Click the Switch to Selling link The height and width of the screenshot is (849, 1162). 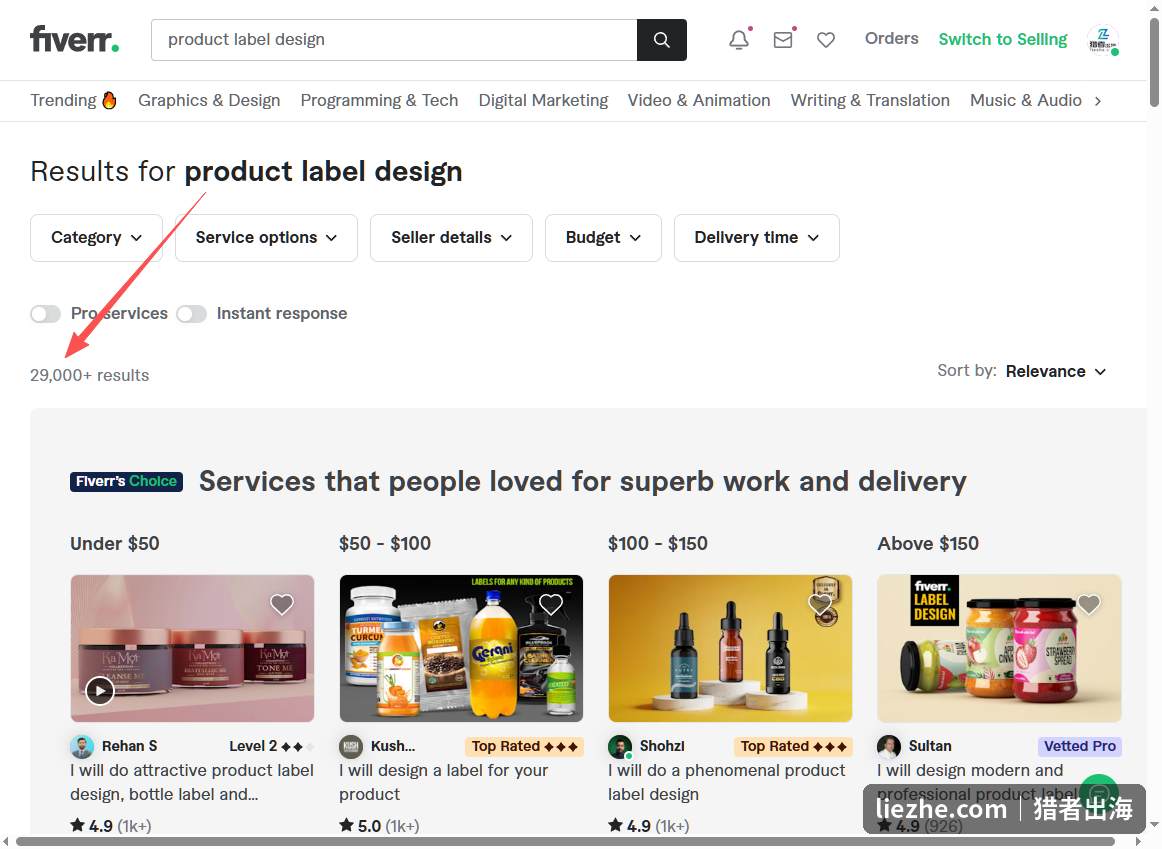click(1003, 39)
